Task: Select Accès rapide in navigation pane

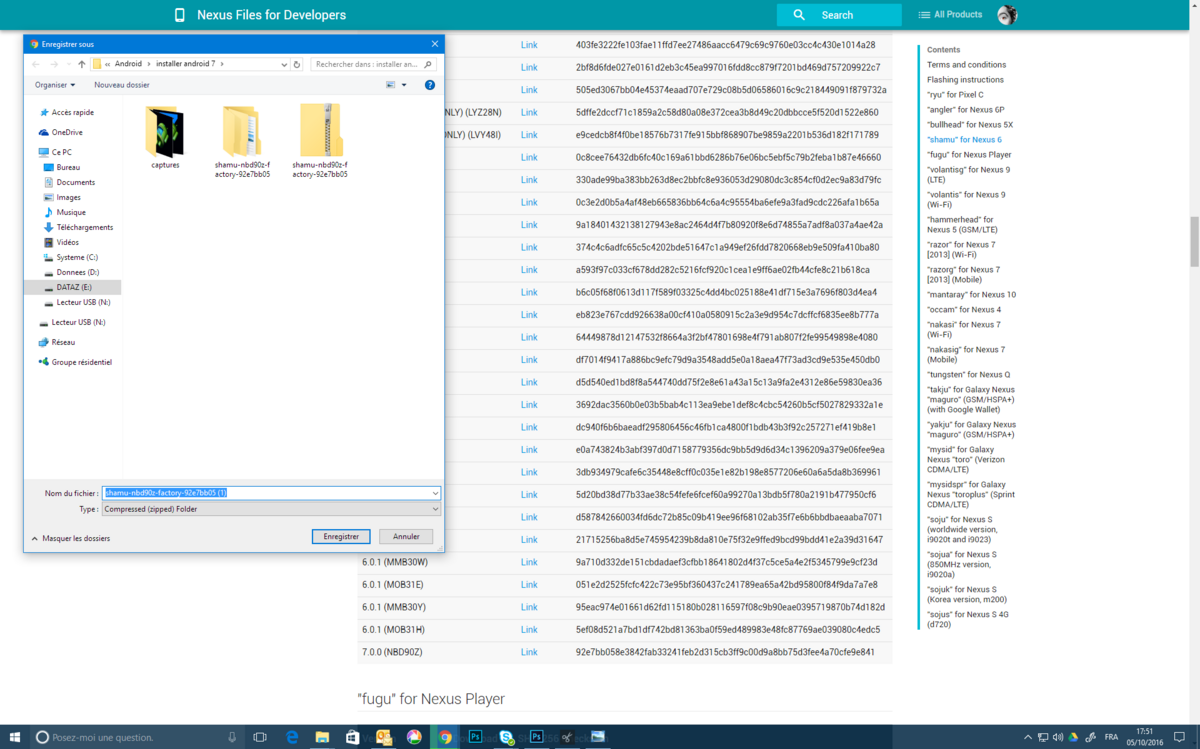Action: pyautogui.click(x=73, y=113)
